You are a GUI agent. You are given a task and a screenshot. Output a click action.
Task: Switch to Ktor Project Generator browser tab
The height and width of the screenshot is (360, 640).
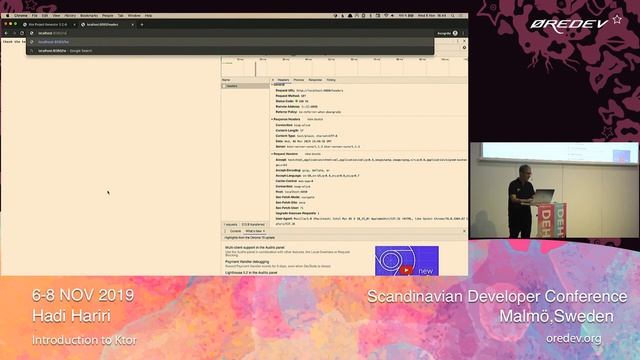coord(47,24)
